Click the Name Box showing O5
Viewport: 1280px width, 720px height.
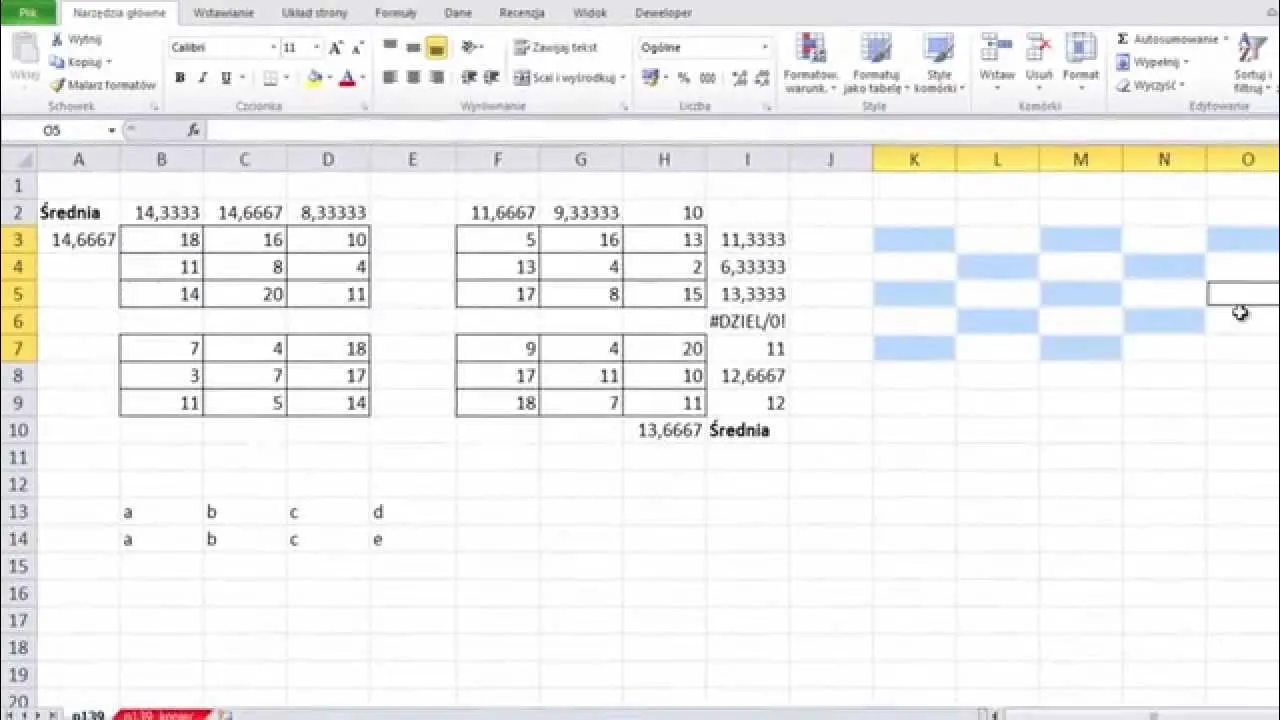click(53, 130)
